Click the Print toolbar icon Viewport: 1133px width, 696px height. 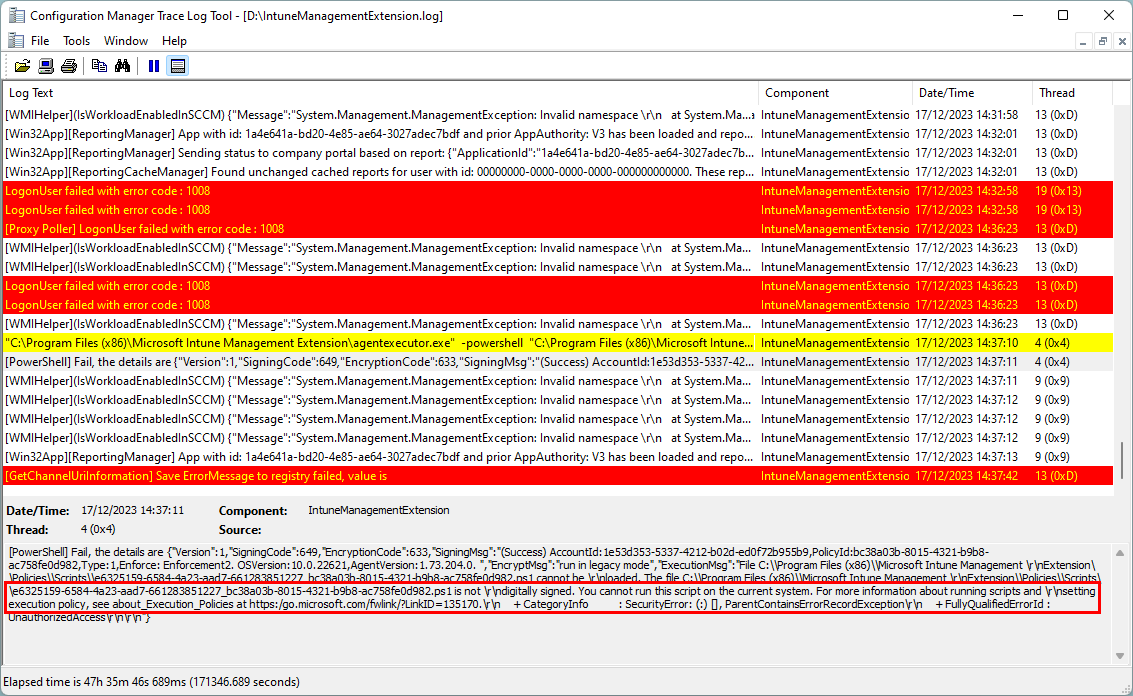[69, 66]
